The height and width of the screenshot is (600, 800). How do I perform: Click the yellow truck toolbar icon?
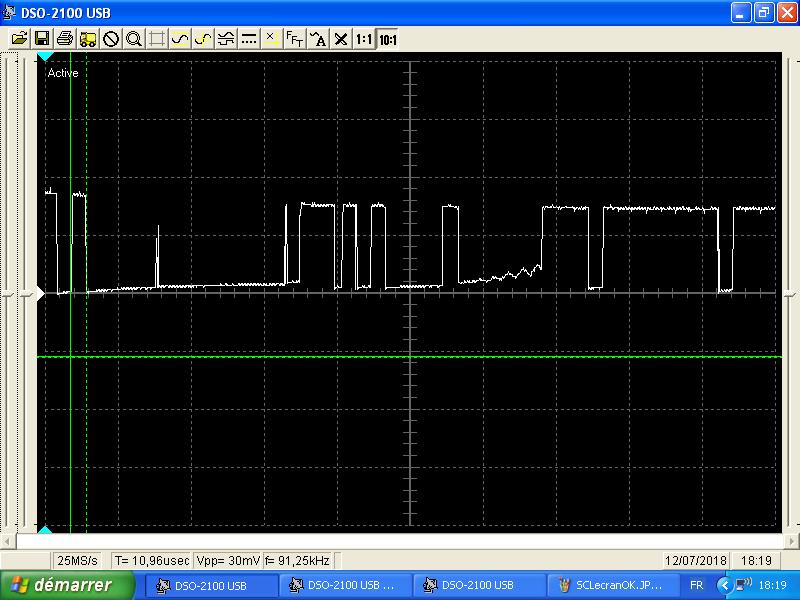pyautogui.click(x=88, y=39)
